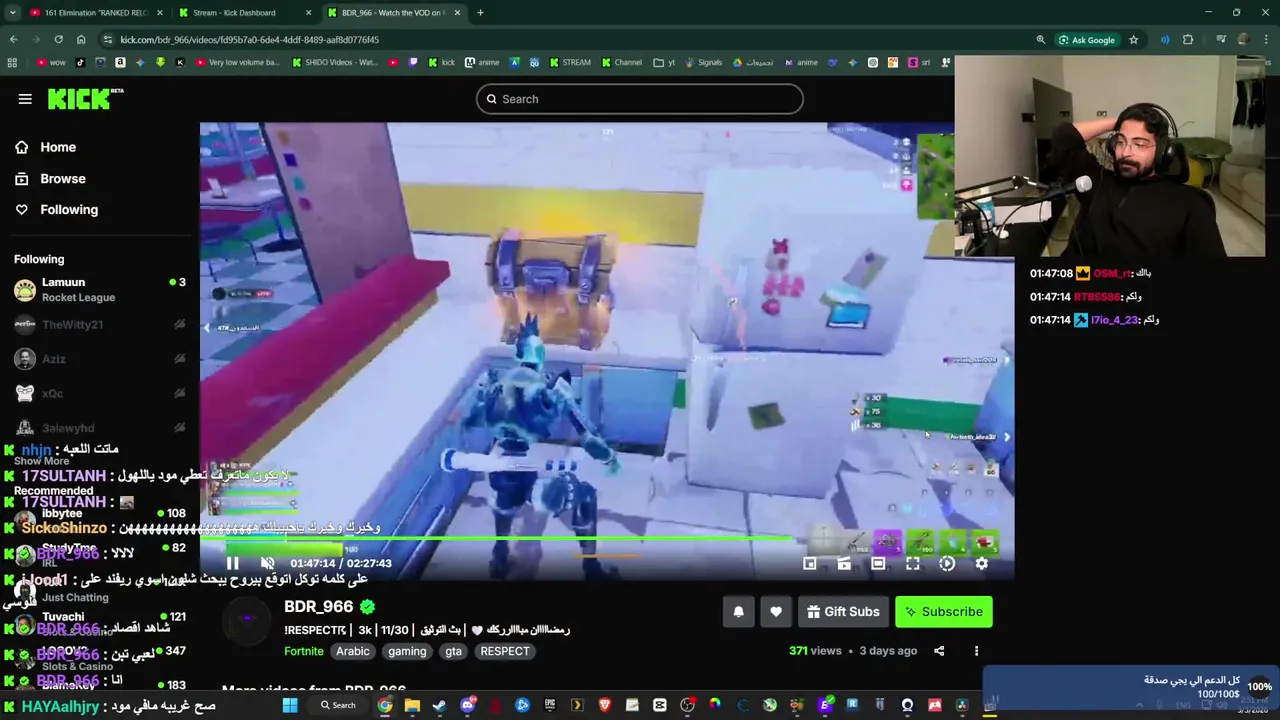Image resolution: width=1280 pixels, height=720 pixels.
Task: Open the zoom magnifier icon in address bar
Action: click(x=1041, y=39)
